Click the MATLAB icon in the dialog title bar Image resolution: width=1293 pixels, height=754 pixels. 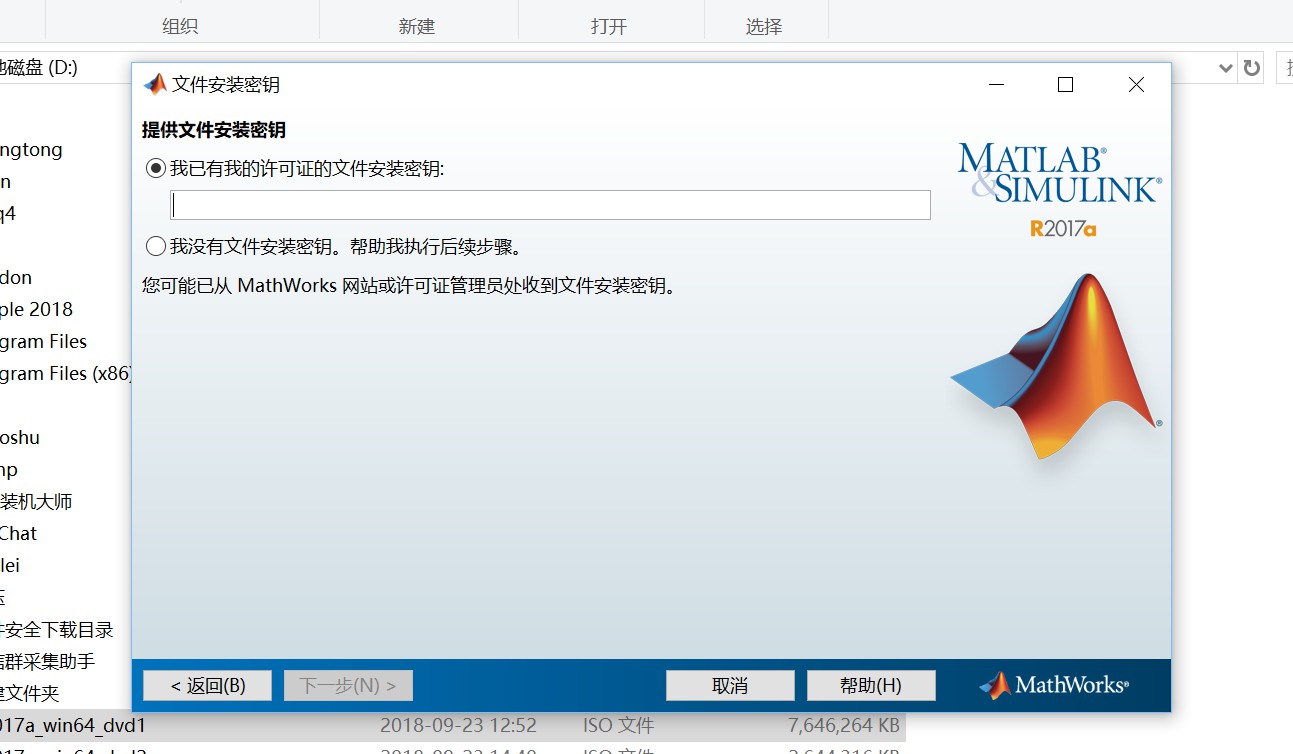click(x=155, y=85)
